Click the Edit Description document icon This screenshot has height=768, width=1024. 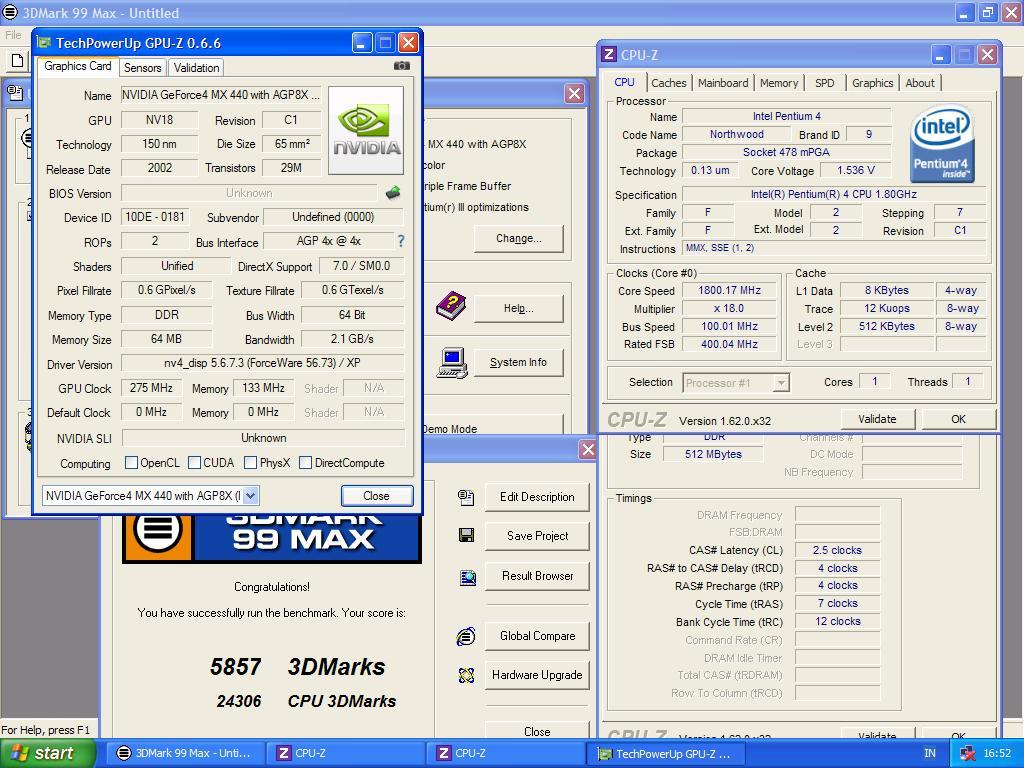click(466, 498)
